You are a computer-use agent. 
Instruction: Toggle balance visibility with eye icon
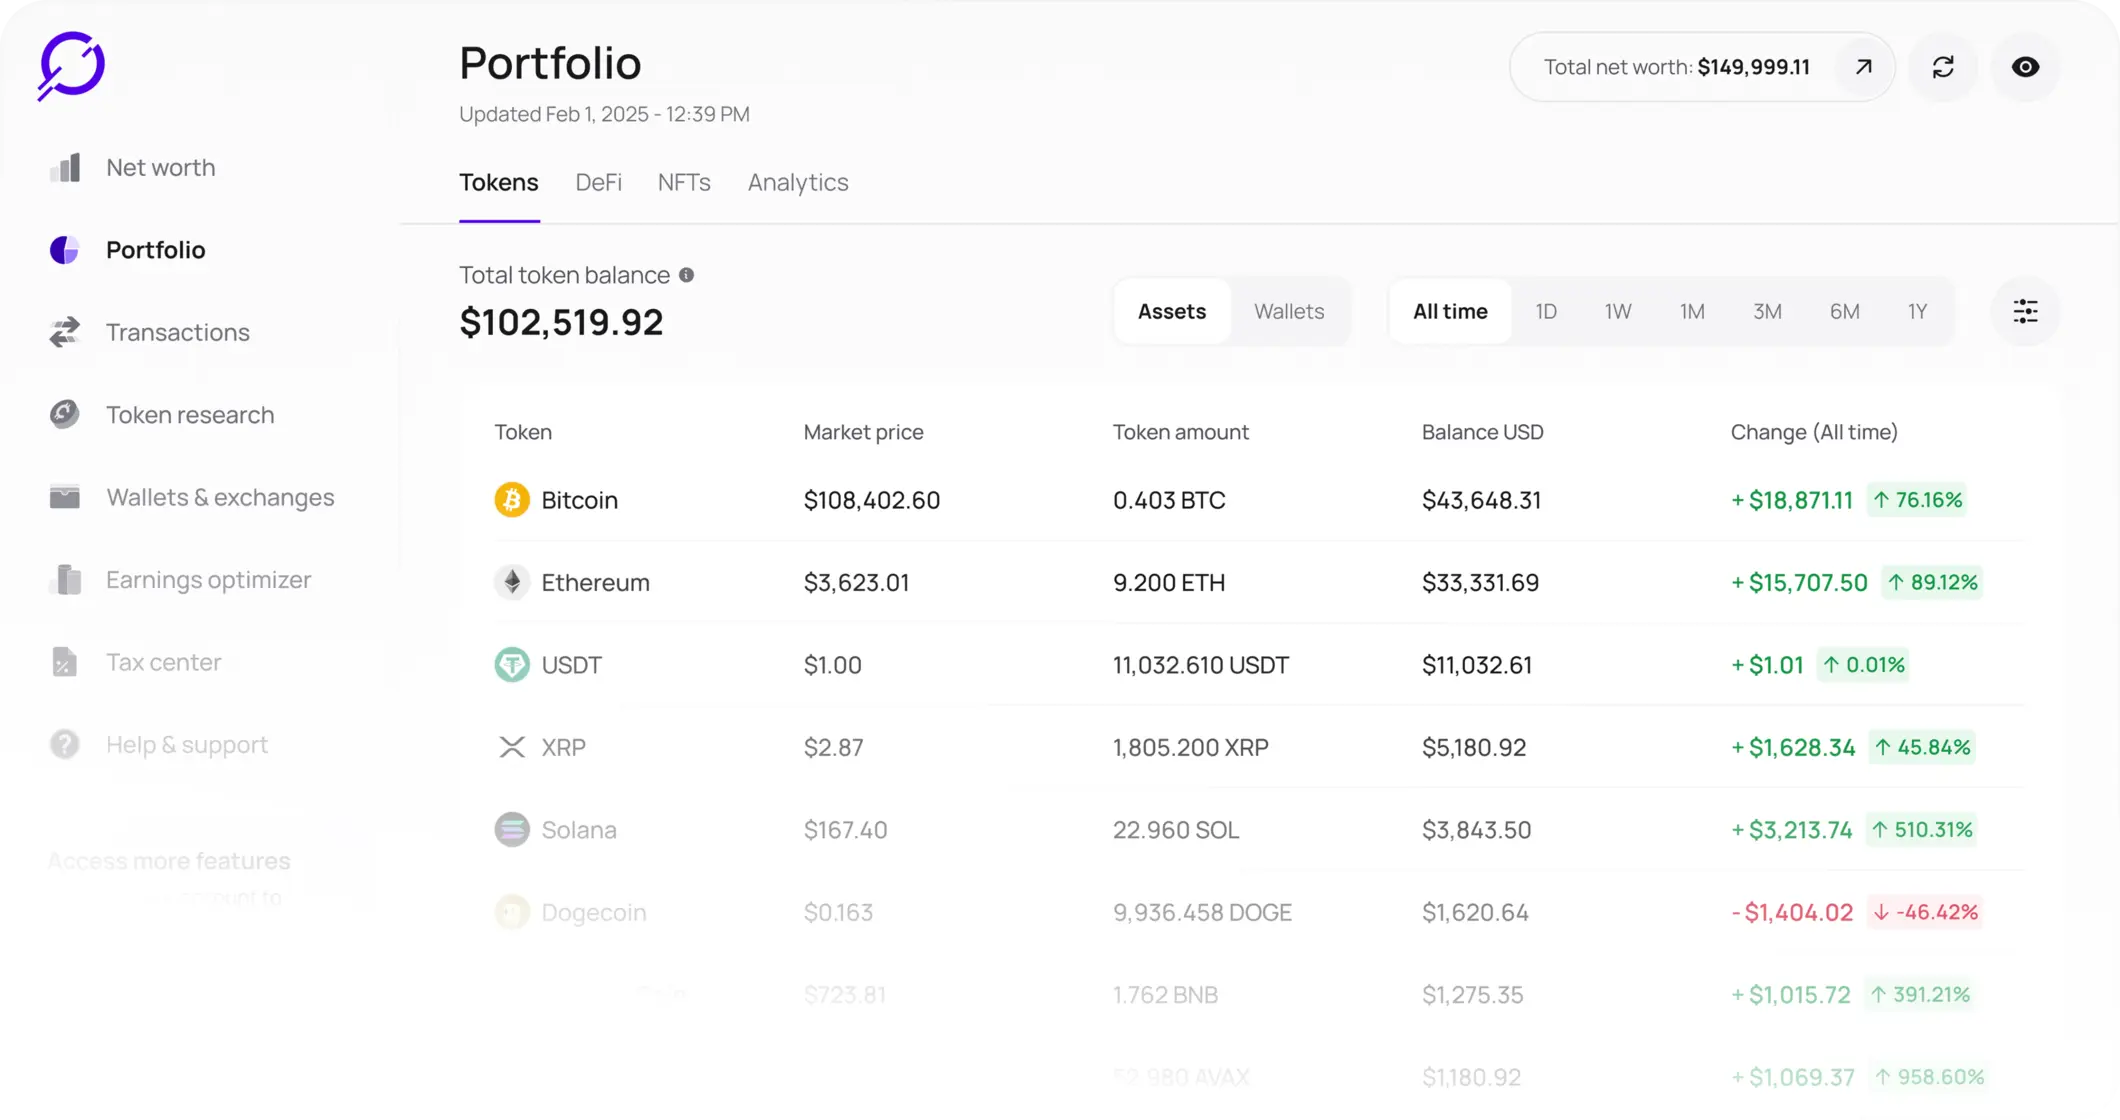pyautogui.click(x=2025, y=67)
